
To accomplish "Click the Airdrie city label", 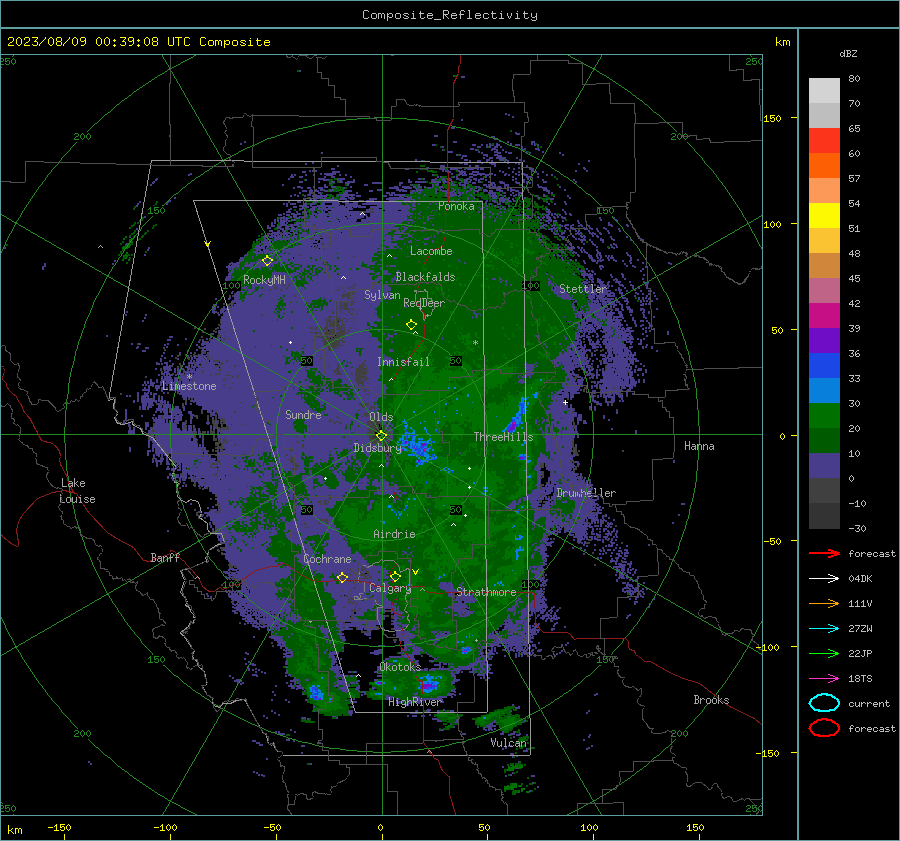I will [x=394, y=534].
